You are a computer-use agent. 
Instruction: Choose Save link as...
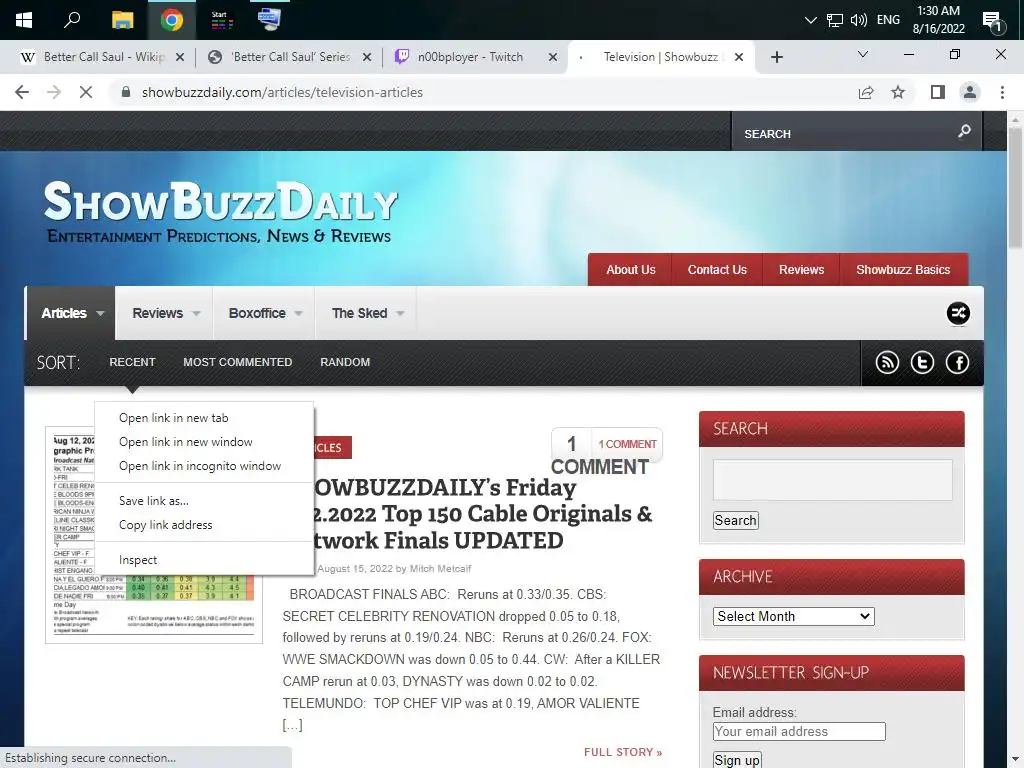[x=204, y=501]
